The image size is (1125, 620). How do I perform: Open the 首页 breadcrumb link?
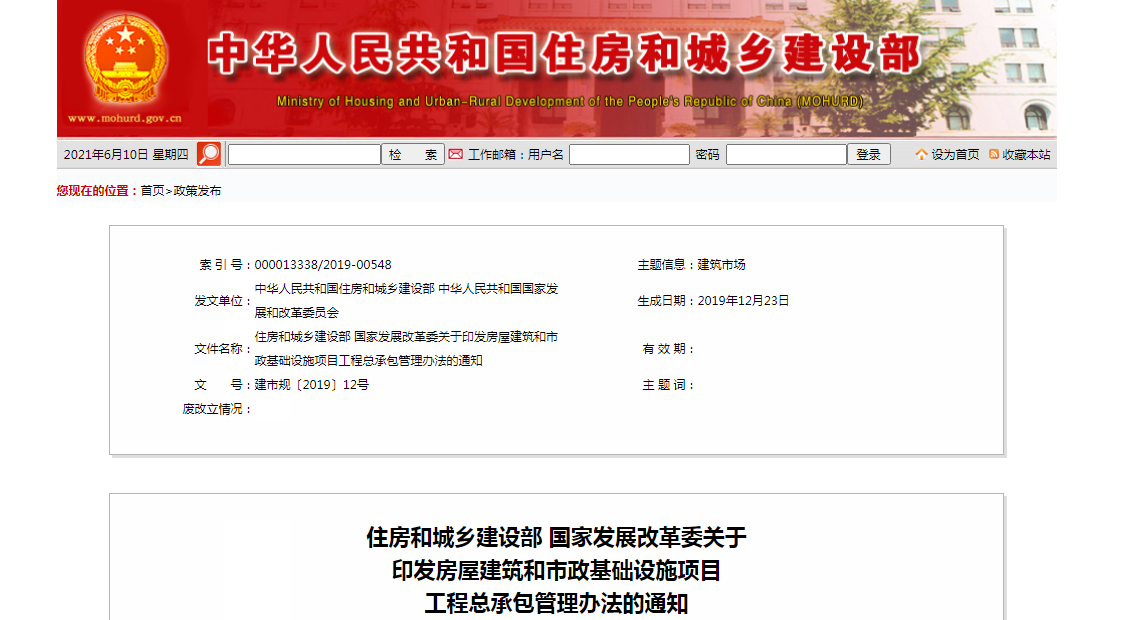click(x=152, y=191)
